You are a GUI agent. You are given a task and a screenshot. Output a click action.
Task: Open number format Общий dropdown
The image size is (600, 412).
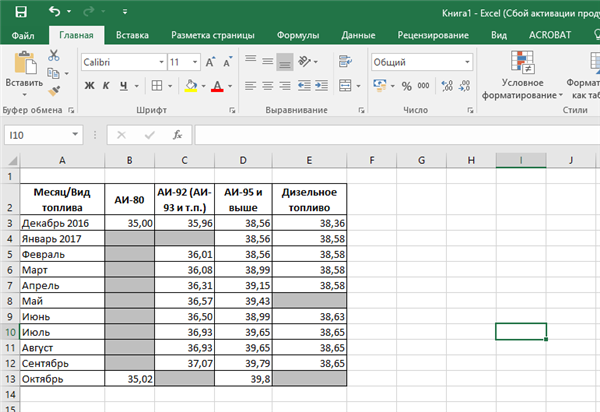(467, 62)
